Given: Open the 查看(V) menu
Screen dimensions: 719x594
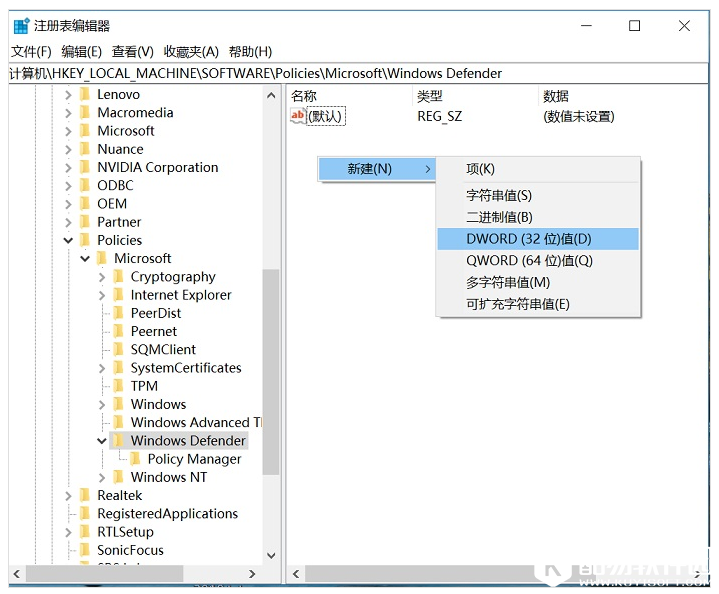Looking at the screenshot, I should (x=133, y=52).
